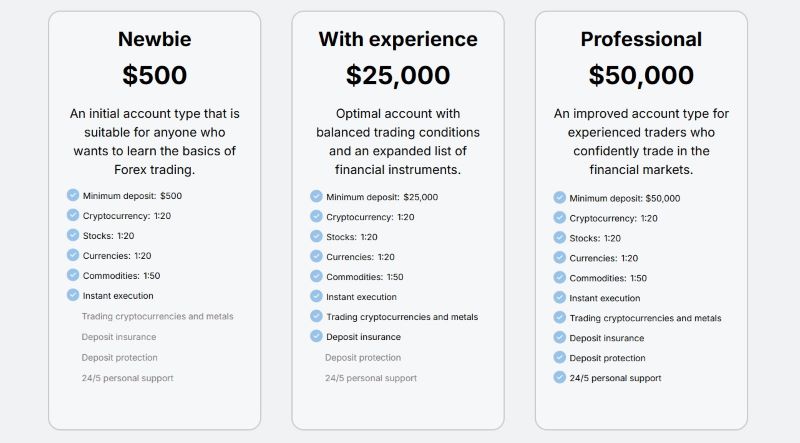
Task: Click the $50,000 price on Professional card
Action: click(x=641, y=75)
